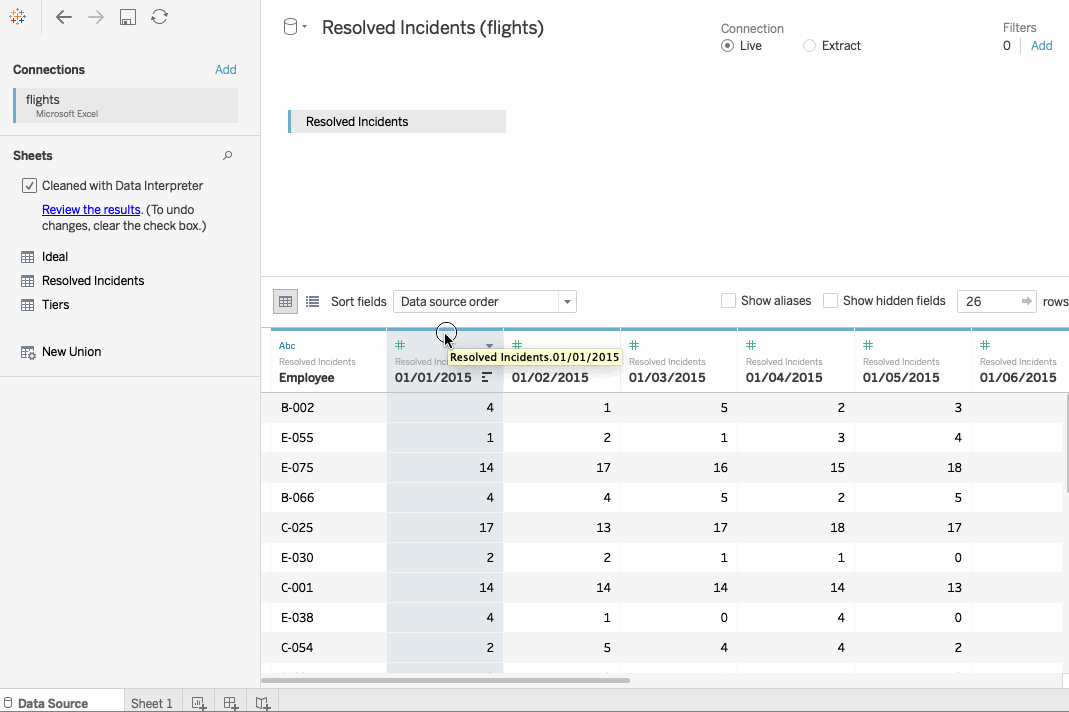This screenshot has width=1069, height=712.
Task: Change data type of 01/04/2015 column
Action: pos(751,345)
